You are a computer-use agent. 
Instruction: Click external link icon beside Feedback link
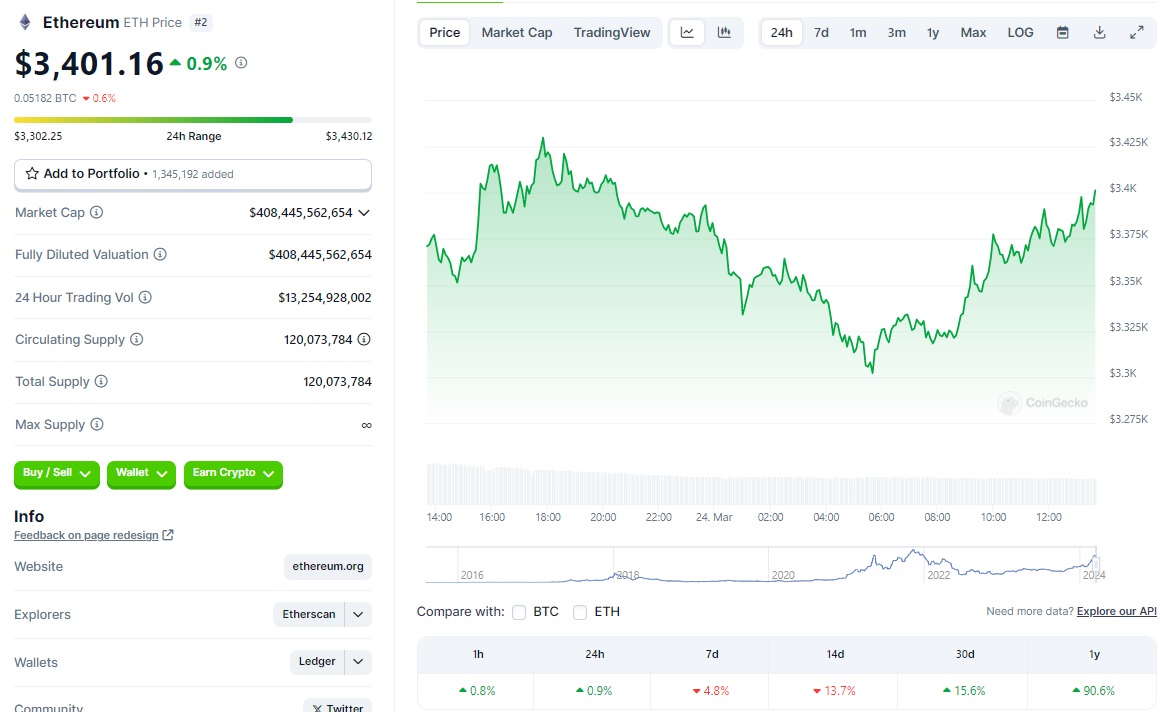click(168, 535)
